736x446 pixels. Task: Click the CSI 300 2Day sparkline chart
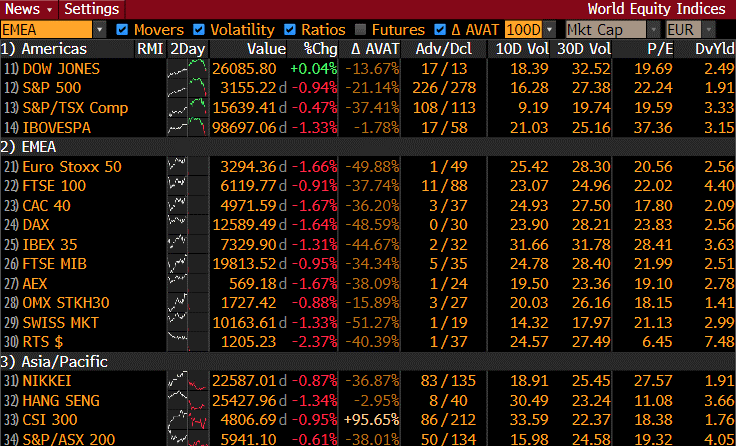pyautogui.click(x=187, y=420)
